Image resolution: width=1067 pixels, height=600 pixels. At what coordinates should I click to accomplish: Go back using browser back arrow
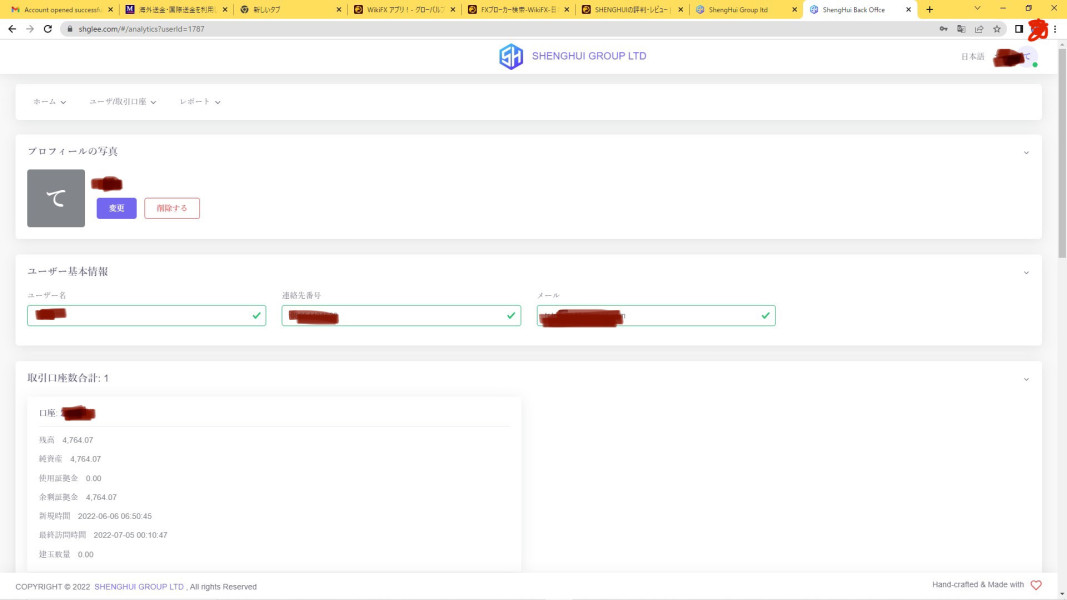tap(12, 29)
